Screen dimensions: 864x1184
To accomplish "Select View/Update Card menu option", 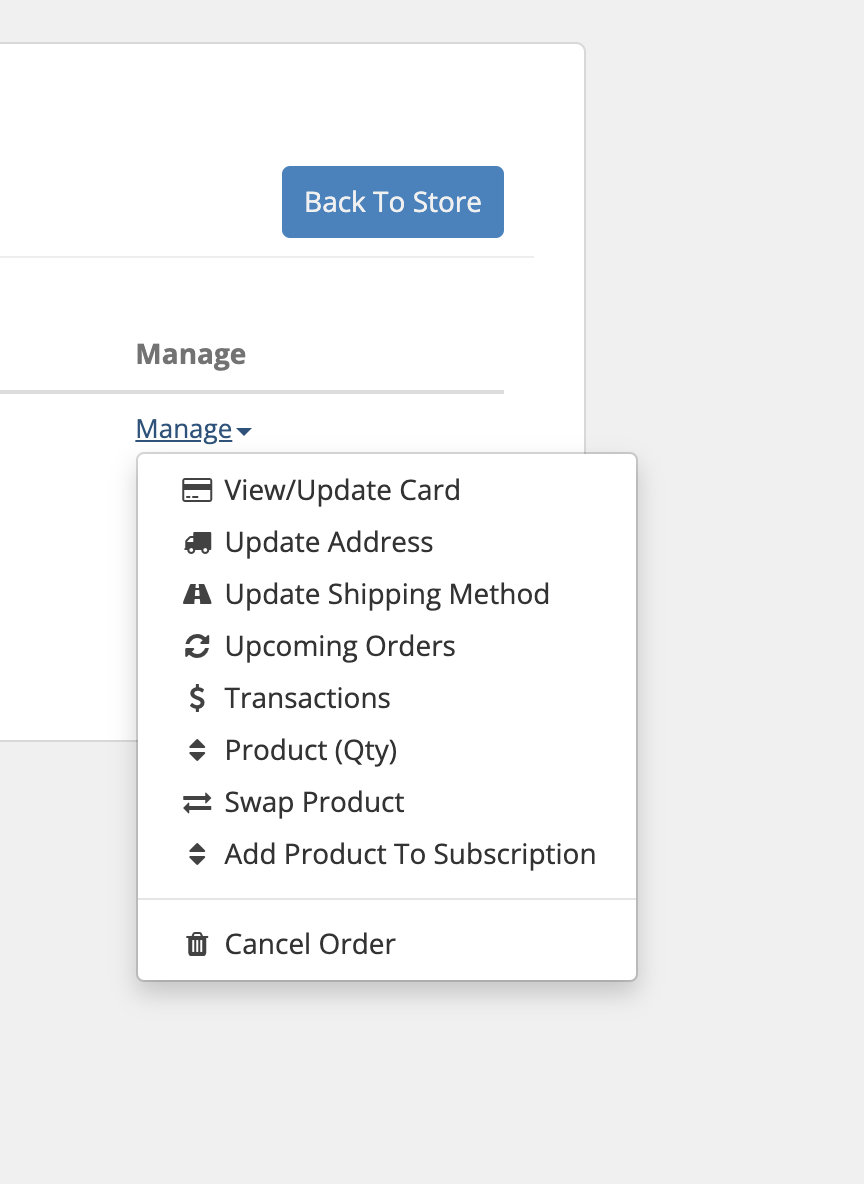I will [x=342, y=491].
